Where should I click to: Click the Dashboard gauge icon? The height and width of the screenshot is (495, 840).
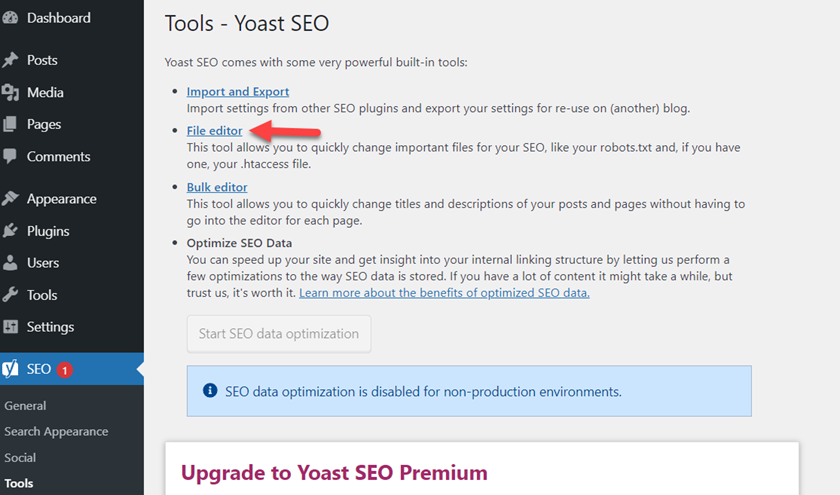click(10, 18)
